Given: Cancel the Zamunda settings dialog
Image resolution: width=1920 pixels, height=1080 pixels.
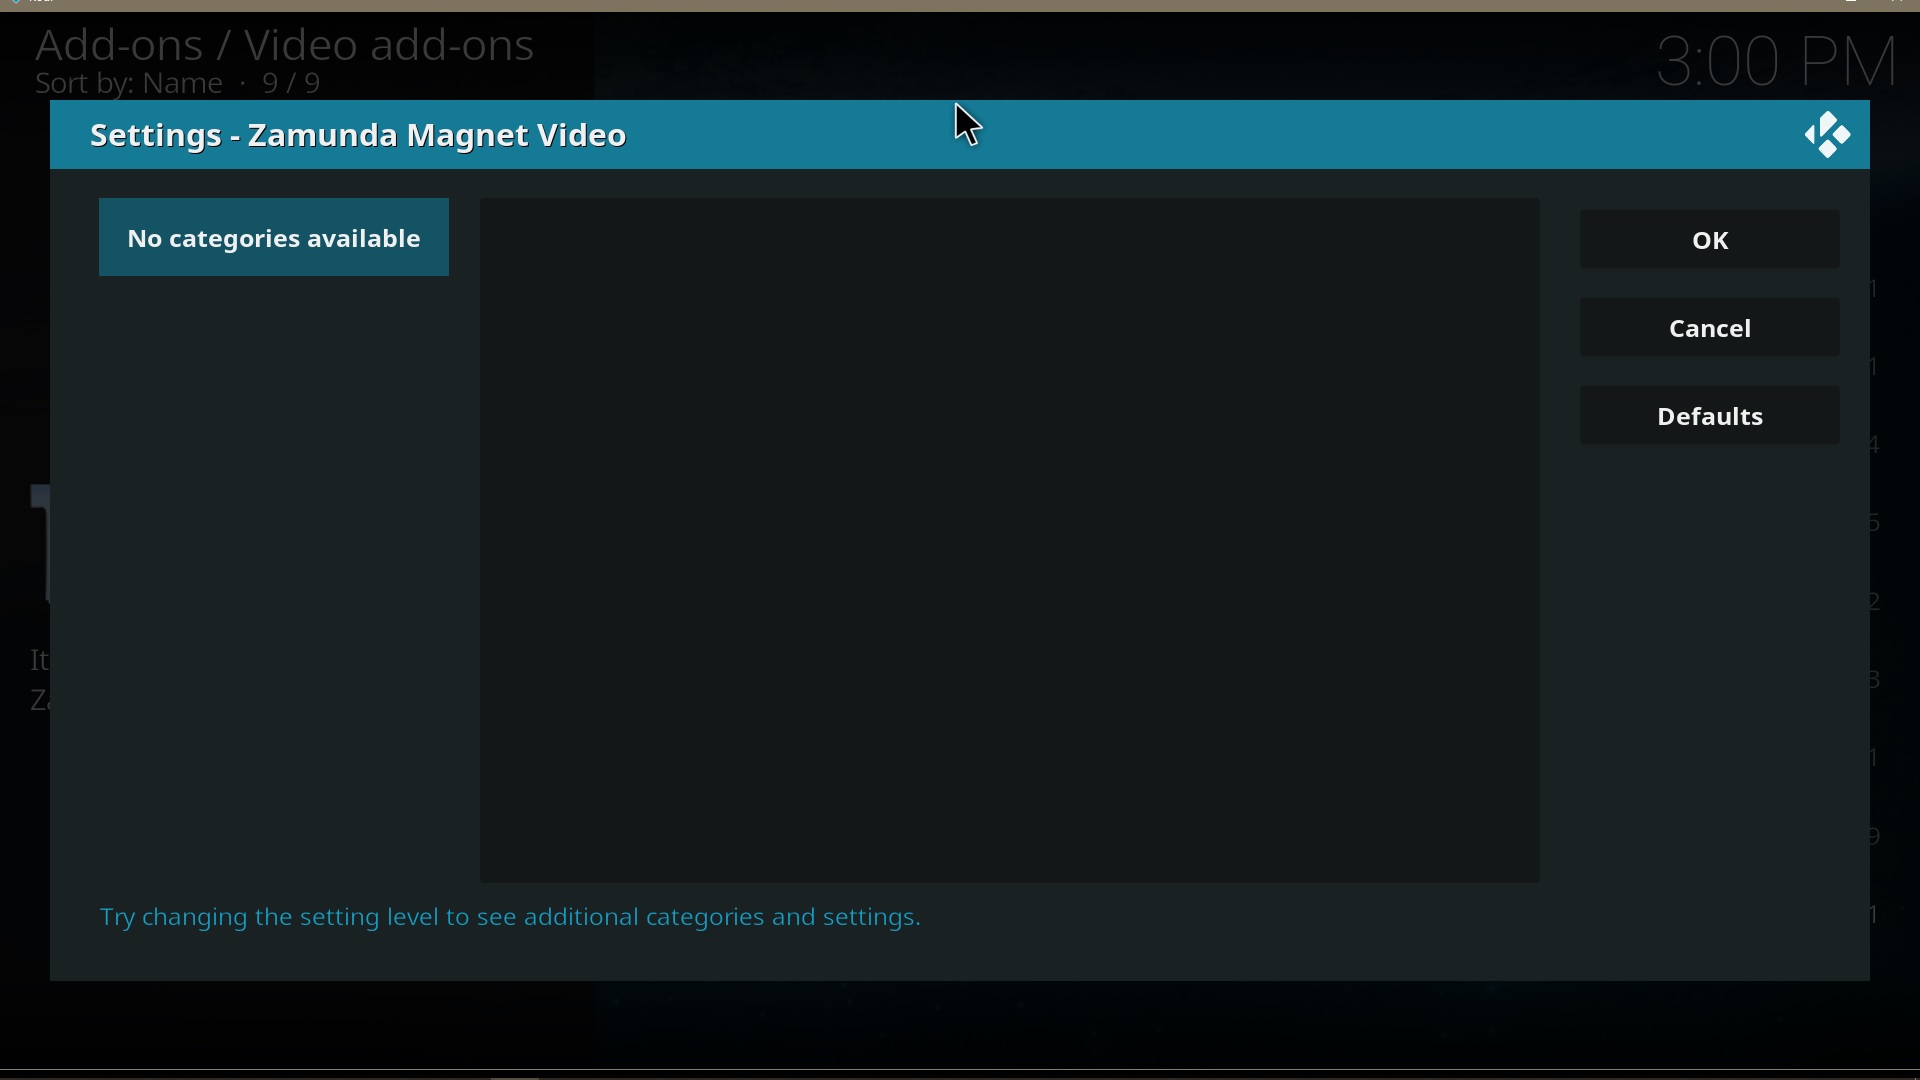Looking at the screenshot, I should click(1710, 328).
